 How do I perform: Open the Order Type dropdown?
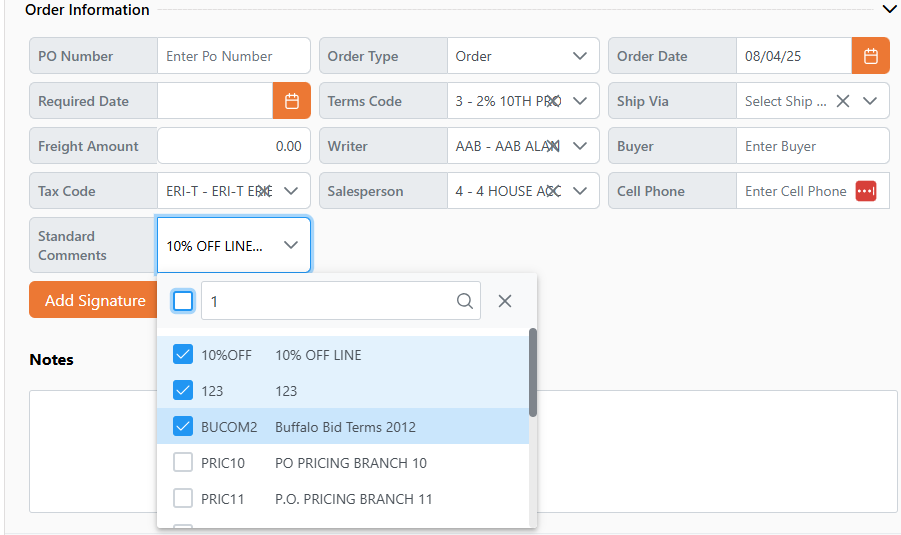(x=522, y=56)
